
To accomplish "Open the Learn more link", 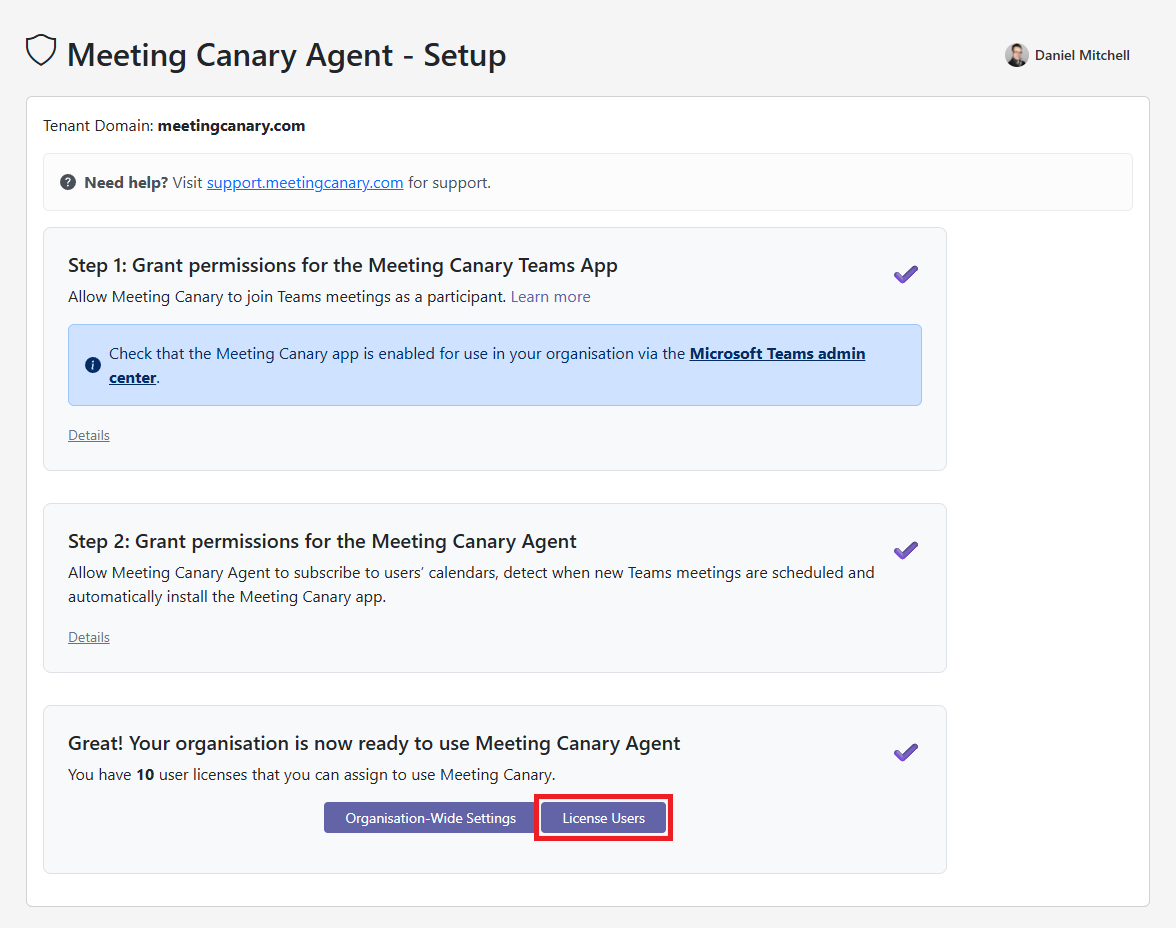I will [550, 296].
